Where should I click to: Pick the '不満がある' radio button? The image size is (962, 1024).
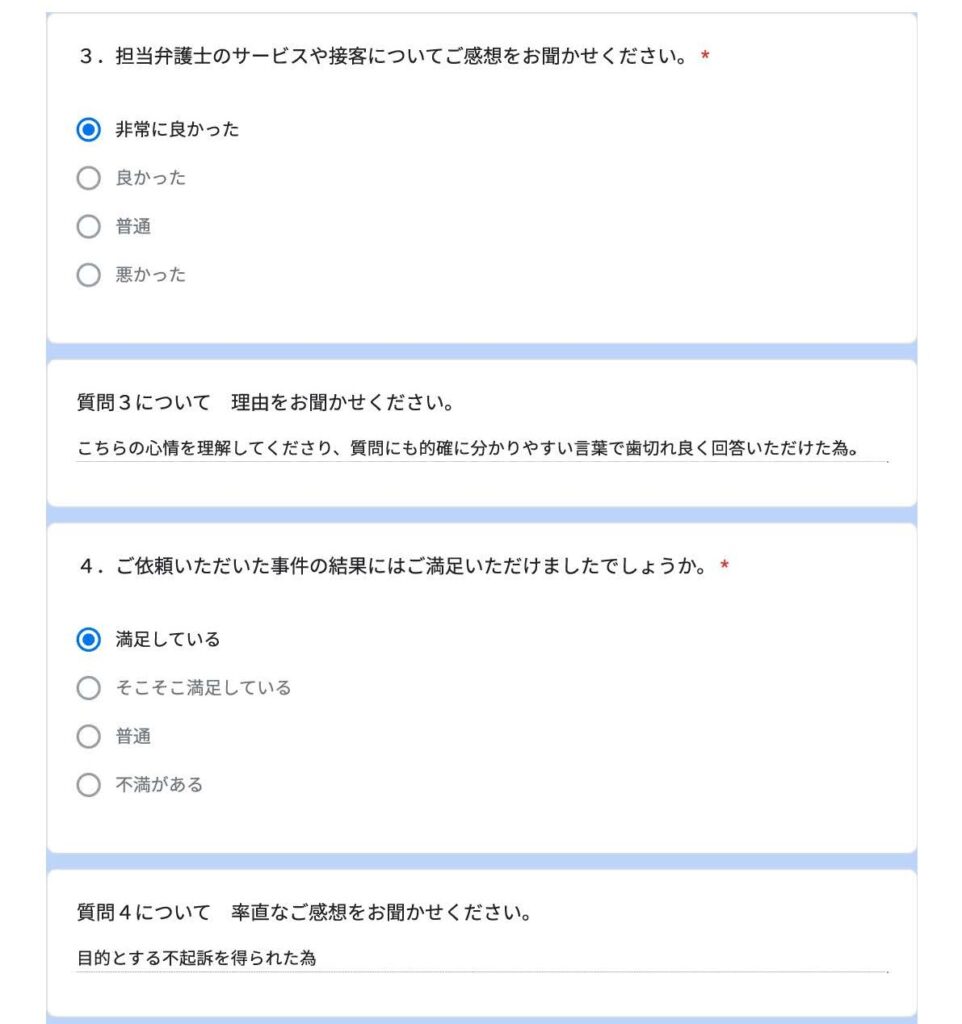pos(89,785)
